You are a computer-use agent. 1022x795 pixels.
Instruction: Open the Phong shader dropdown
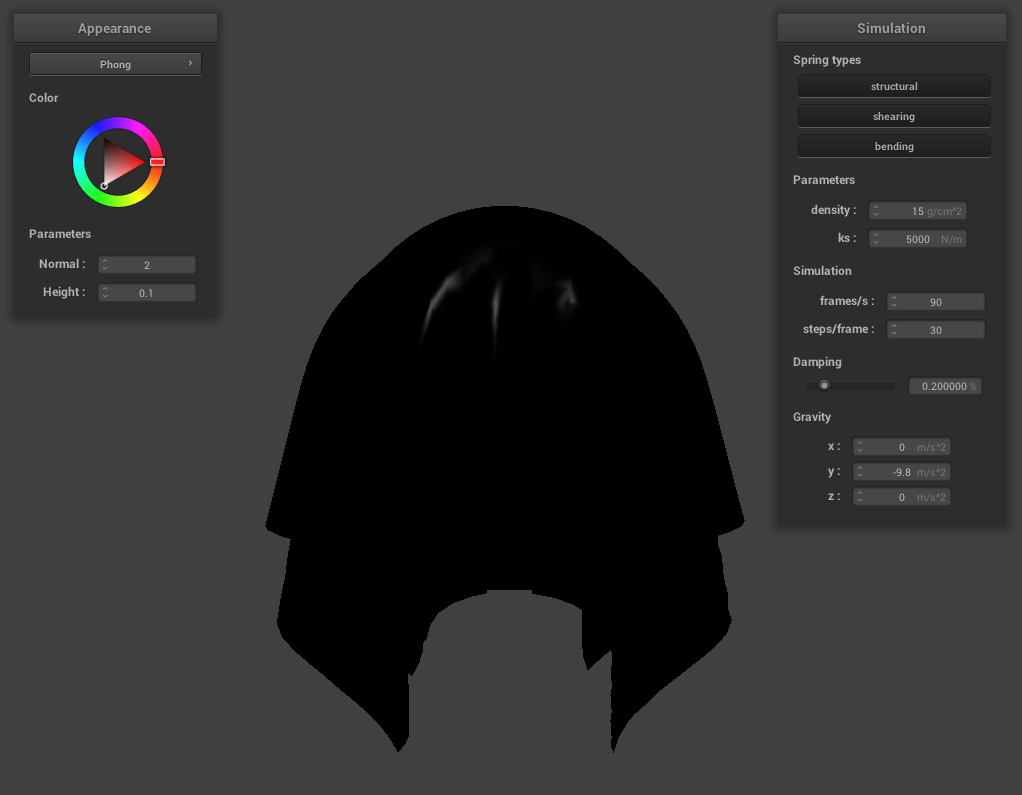tap(115, 64)
